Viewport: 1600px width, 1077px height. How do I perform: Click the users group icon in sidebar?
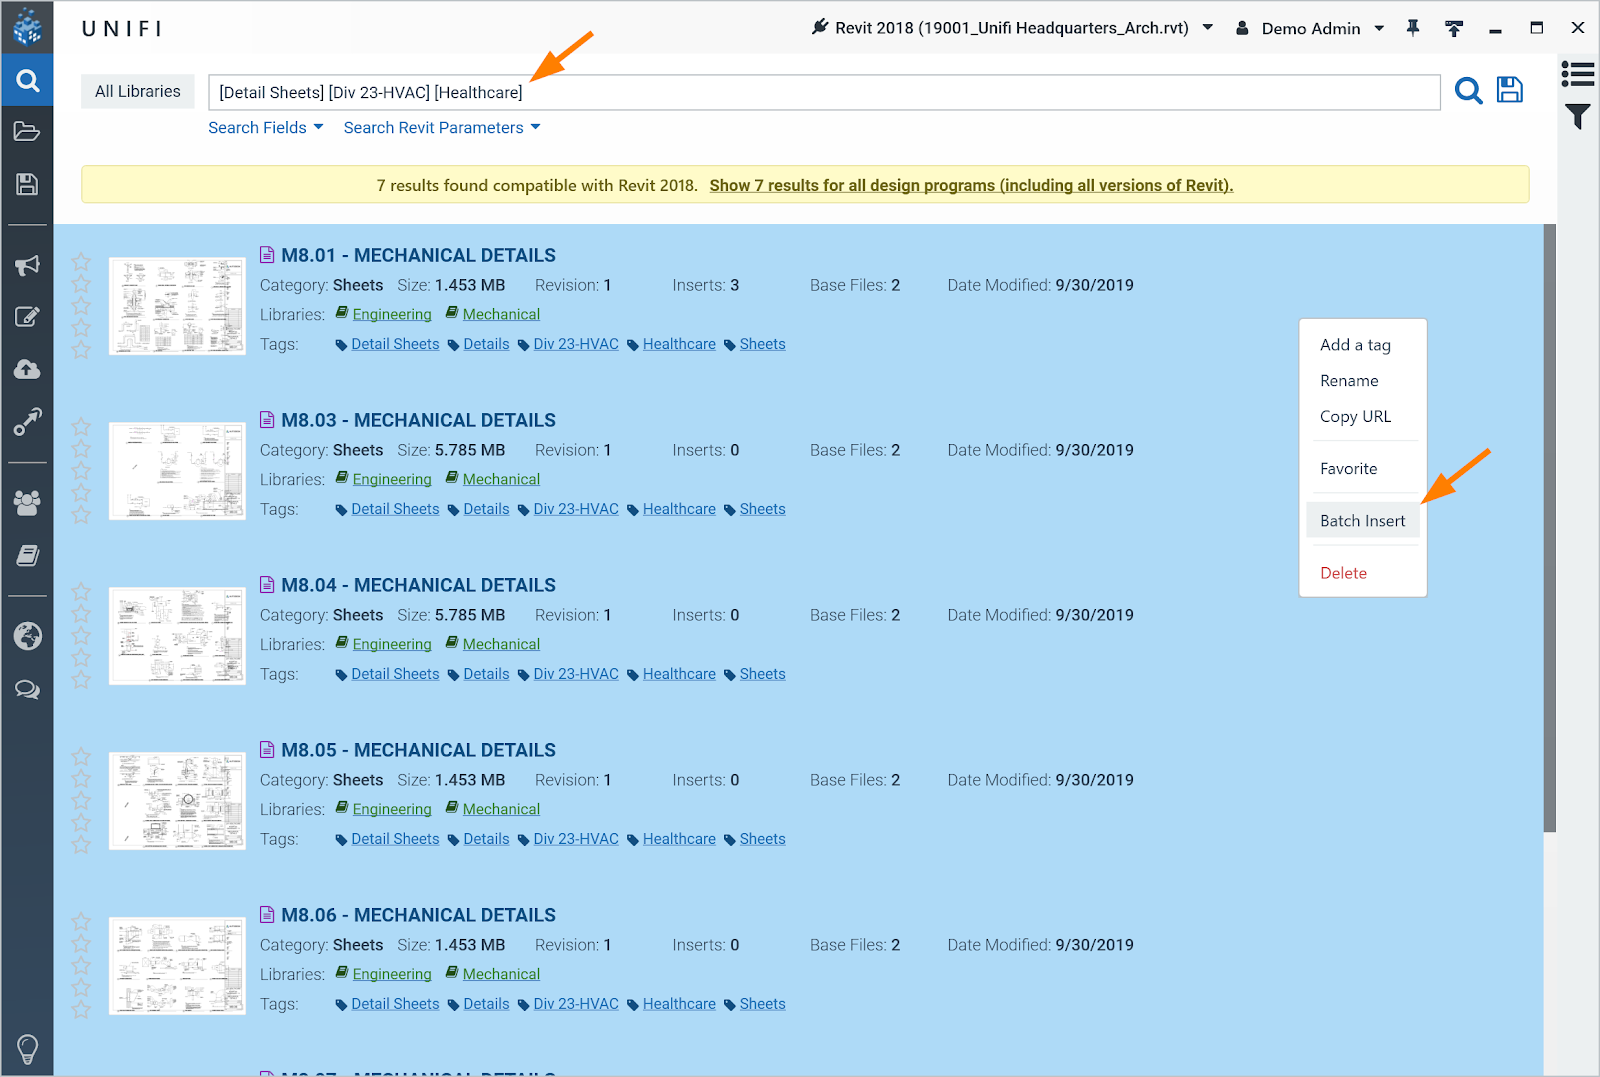click(x=27, y=502)
